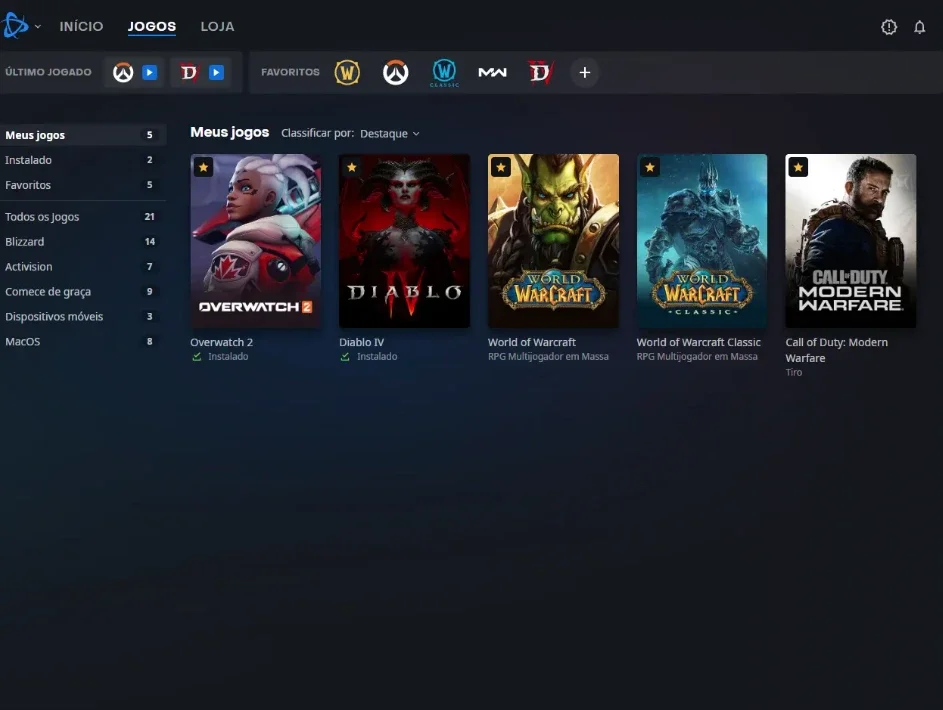Filter by Favoritos in sidebar
Image resolution: width=943 pixels, height=710 pixels.
click(82, 185)
